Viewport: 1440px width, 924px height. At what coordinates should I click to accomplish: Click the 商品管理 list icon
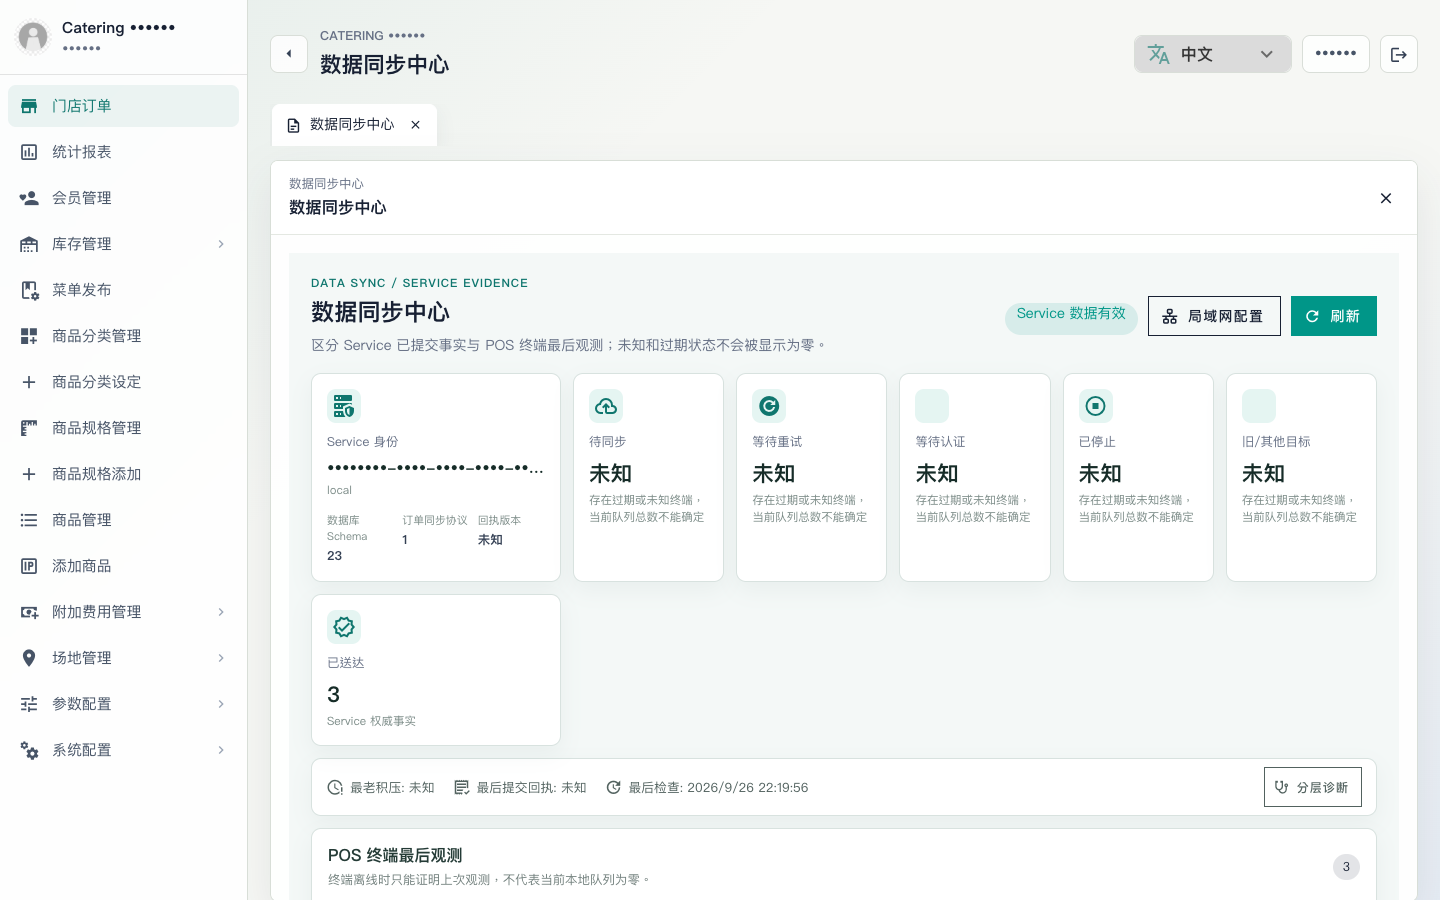29,520
